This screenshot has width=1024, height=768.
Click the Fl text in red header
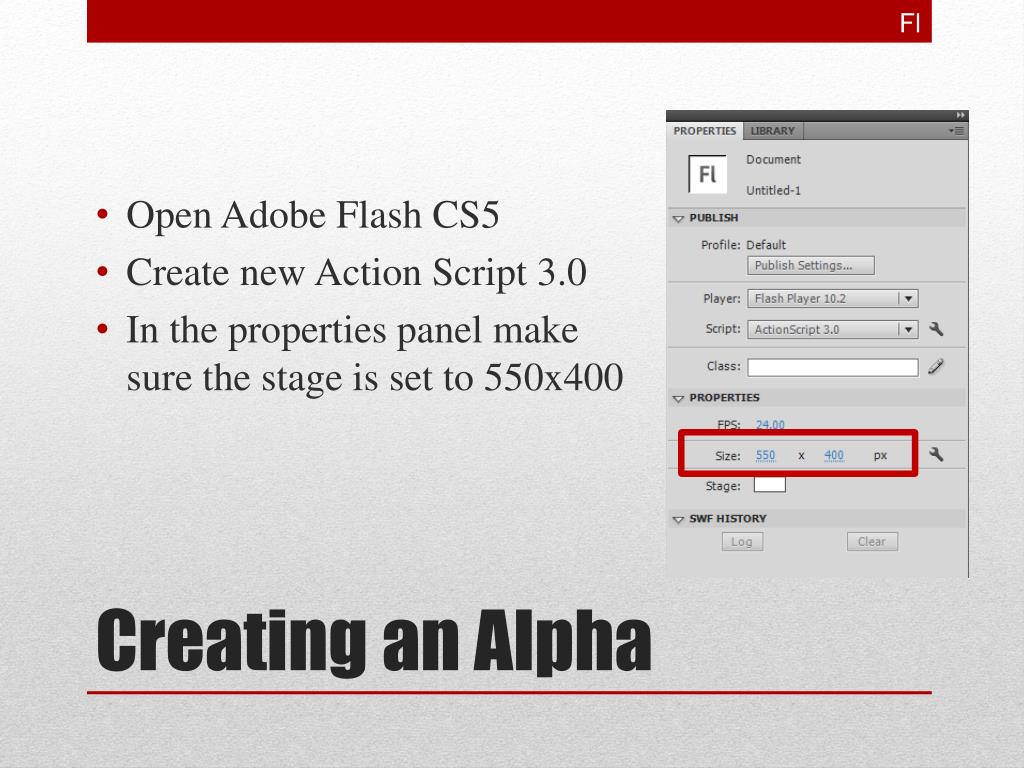(x=910, y=24)
